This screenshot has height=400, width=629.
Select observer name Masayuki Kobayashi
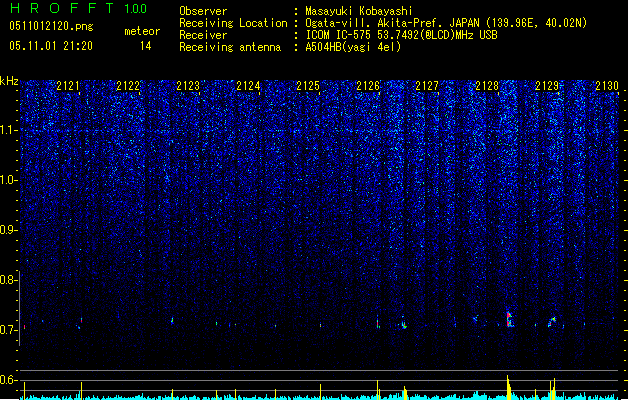point(359,11)
